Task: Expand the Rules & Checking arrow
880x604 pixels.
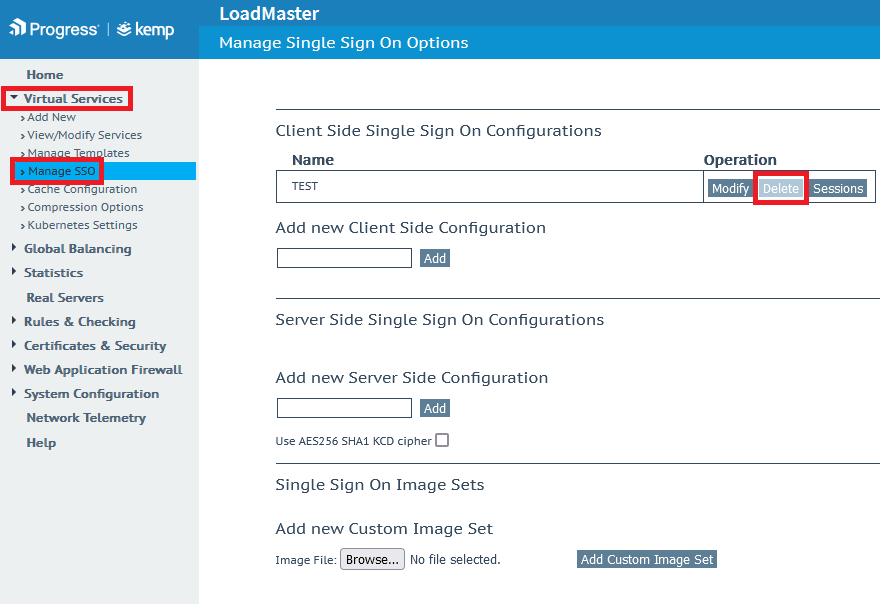Action: click(x=14, y=321)
